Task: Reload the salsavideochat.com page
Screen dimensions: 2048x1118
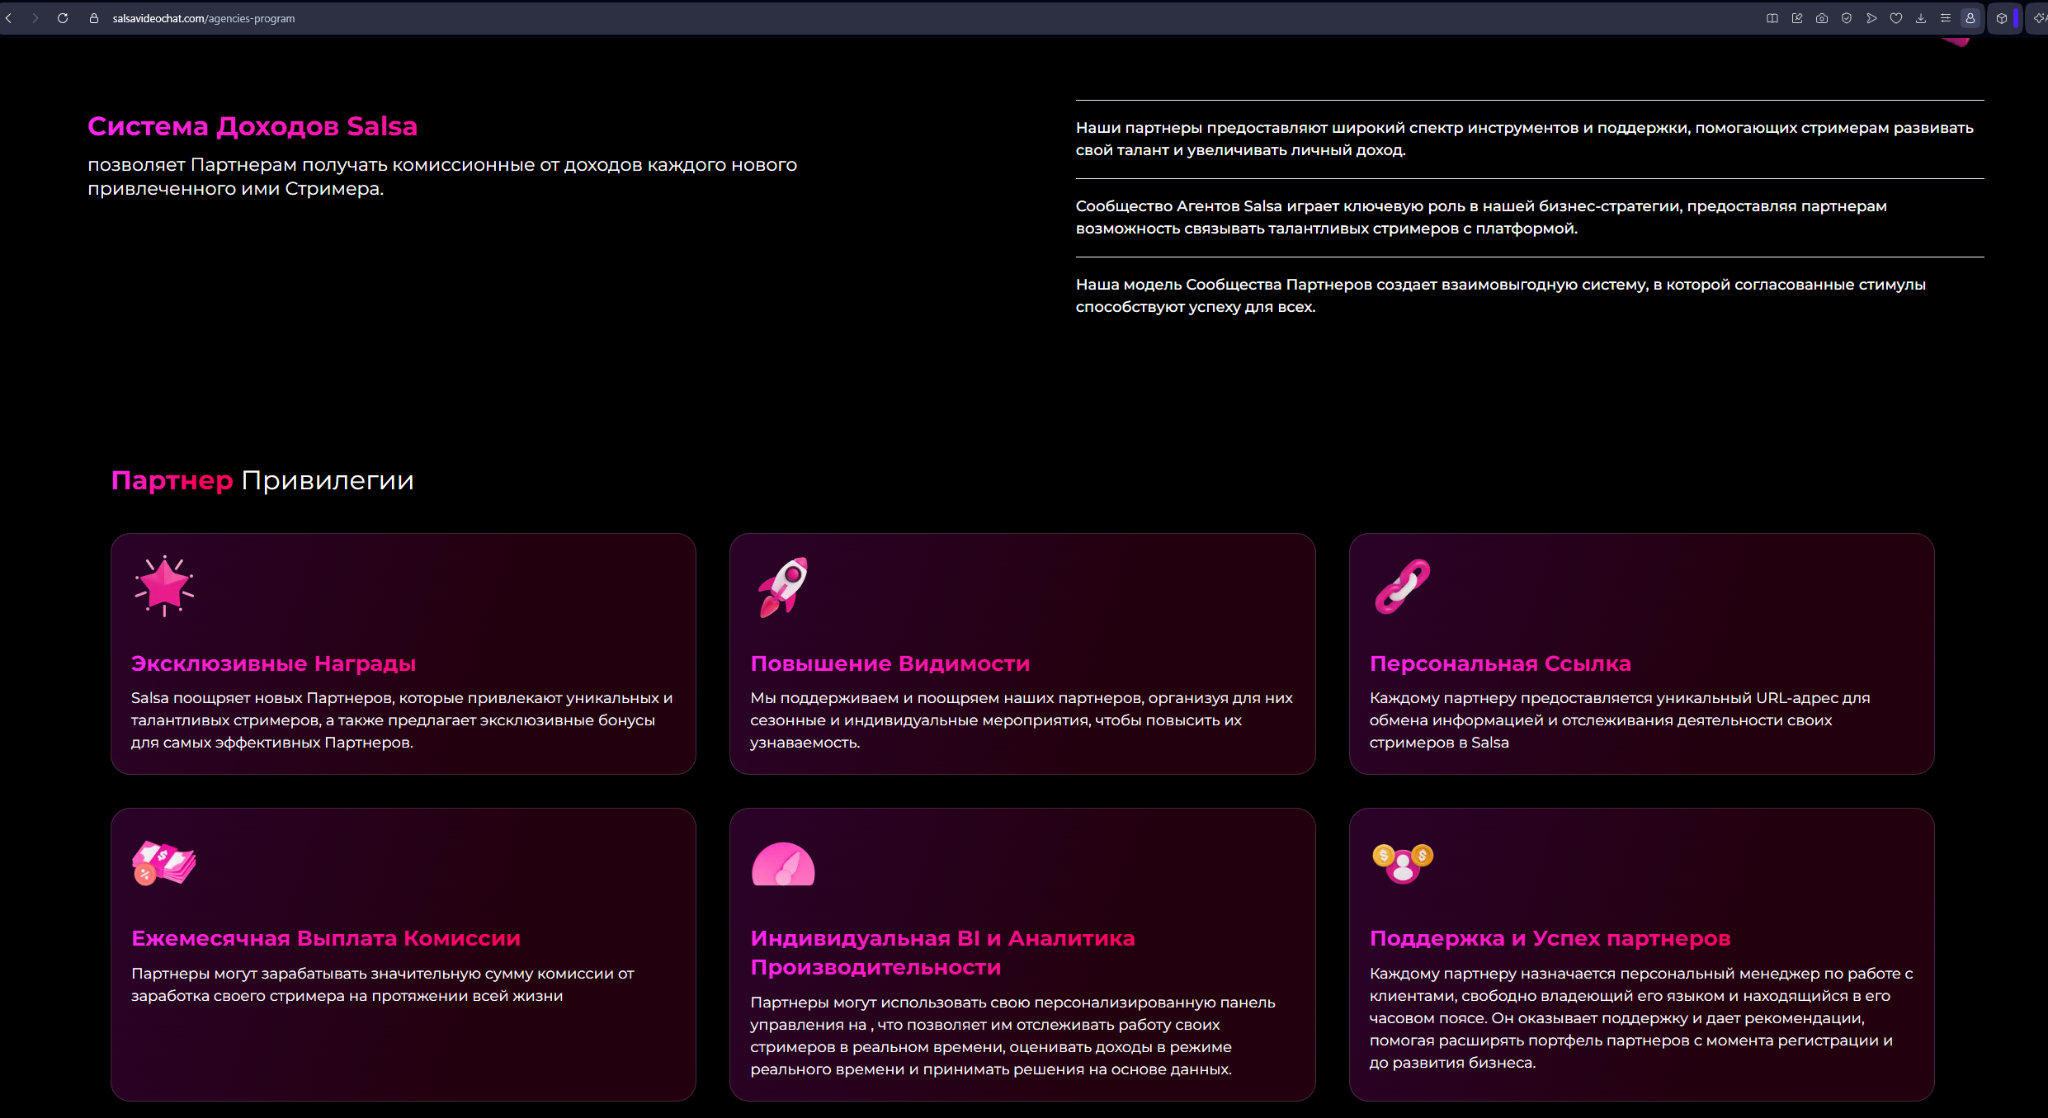Action: (x=63, y=18)
